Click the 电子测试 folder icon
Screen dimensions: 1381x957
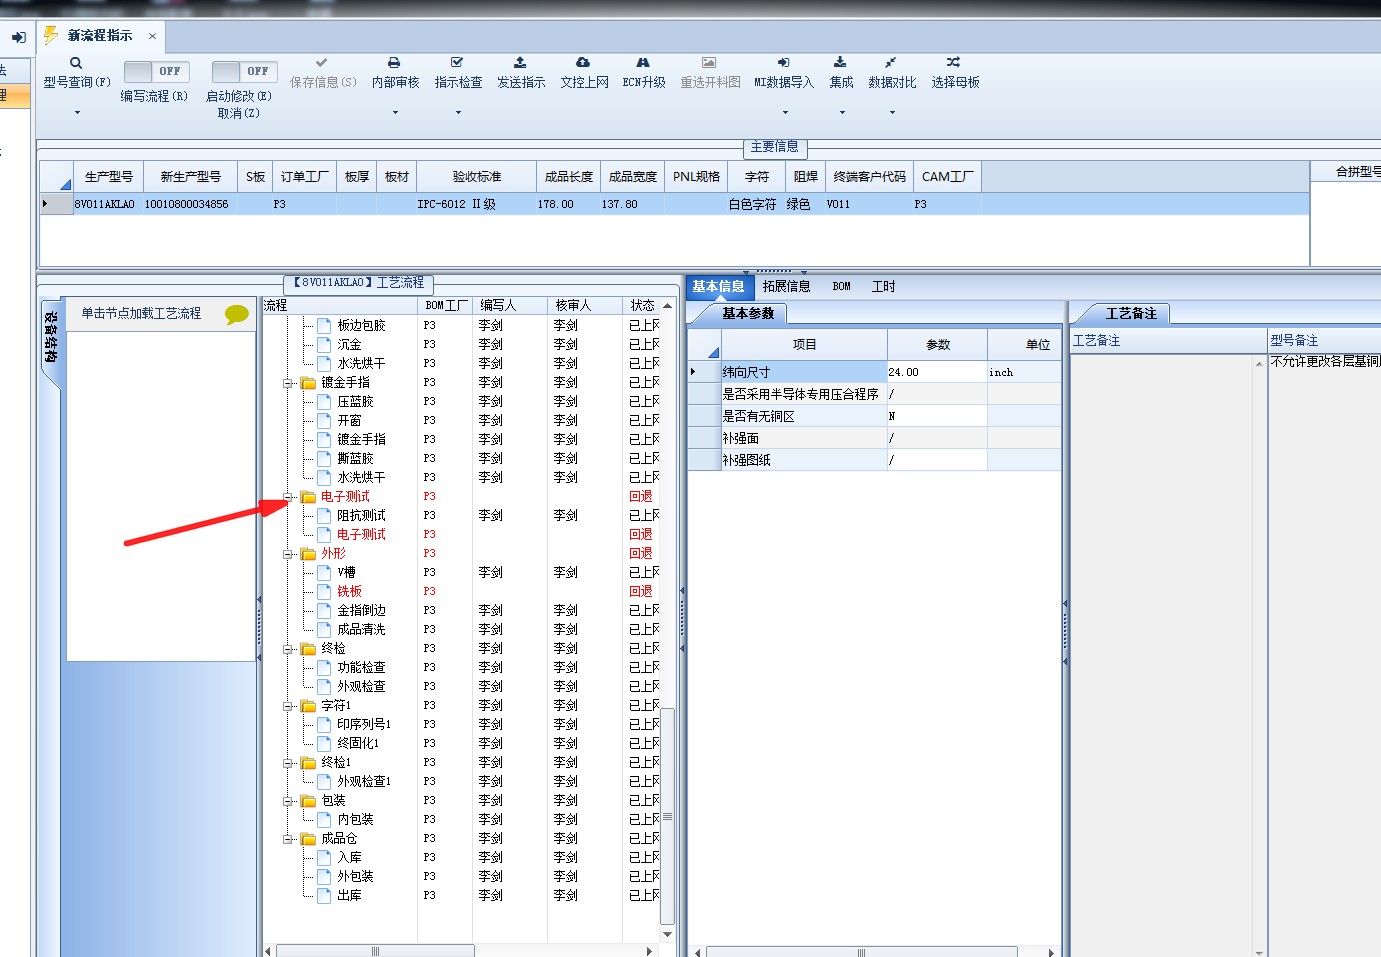(x=309, y=497)
